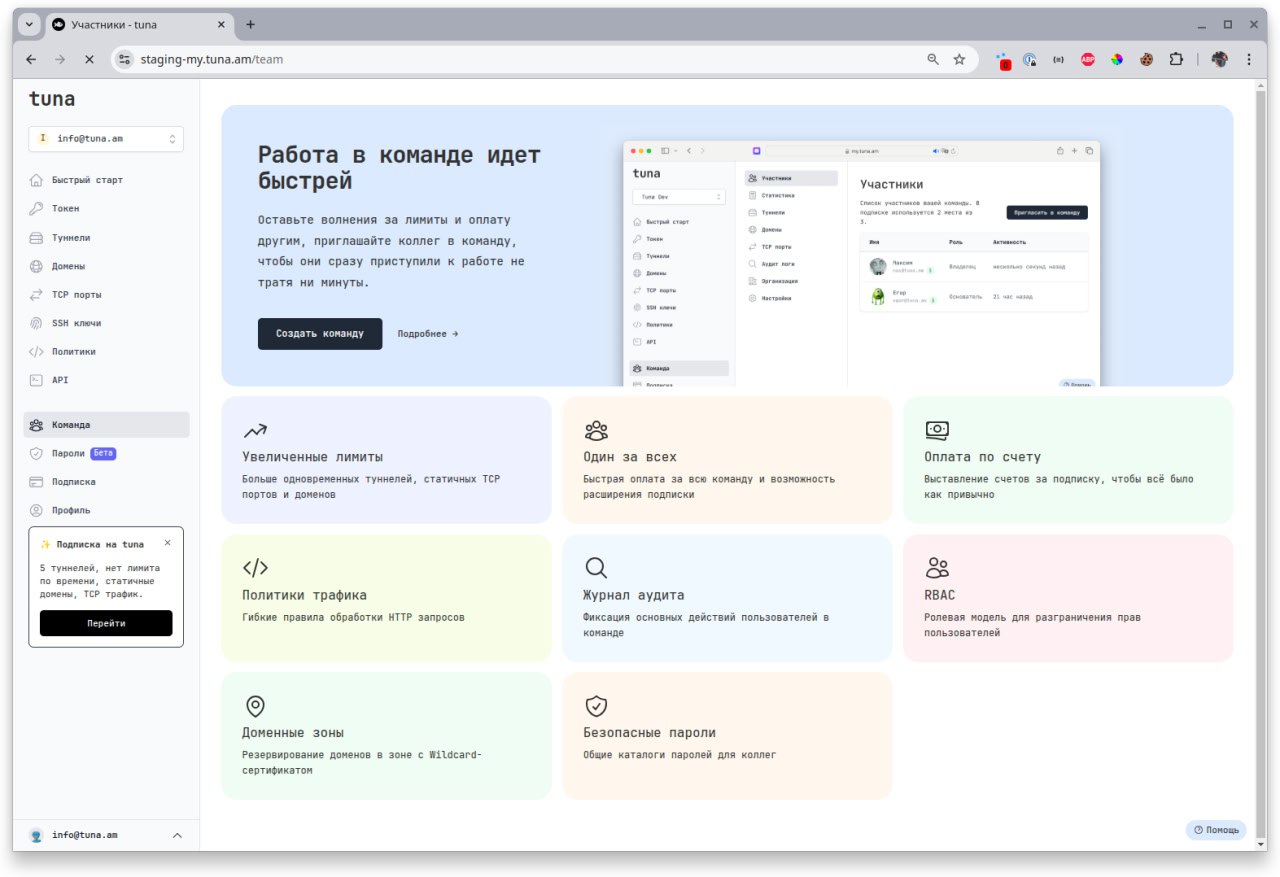Click the Туннели sidebar icon
Viewport: 1280px width, 877px height.
(x=36, y=238)
